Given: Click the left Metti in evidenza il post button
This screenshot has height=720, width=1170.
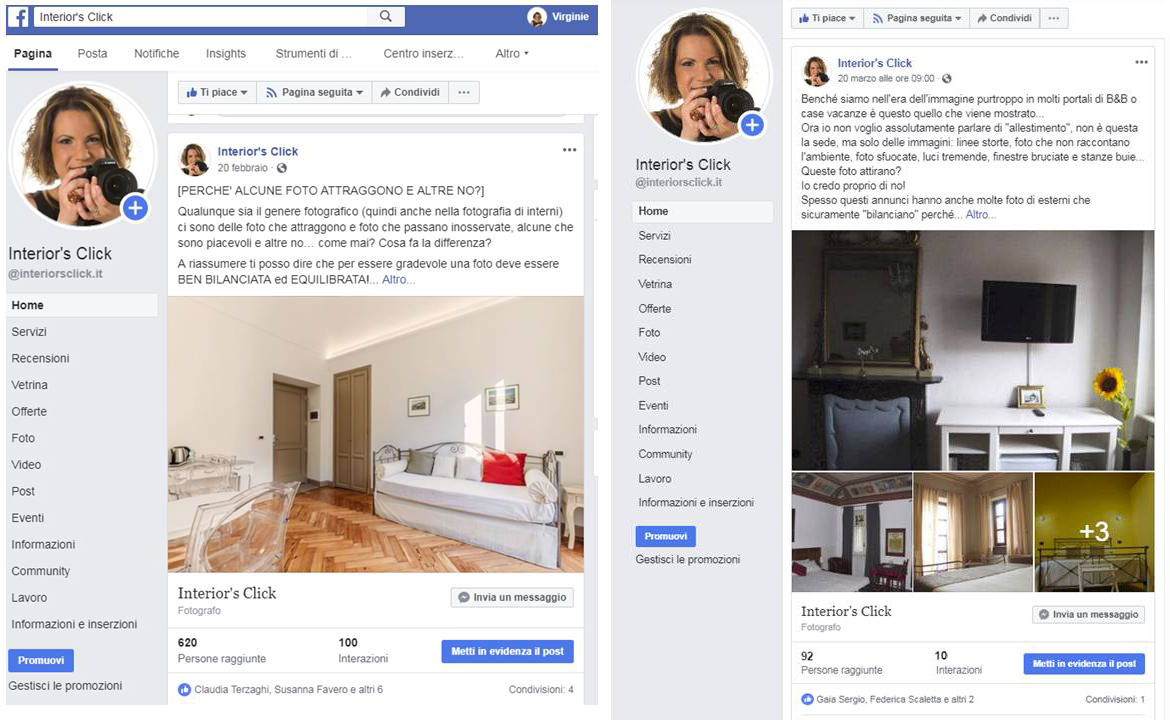Looking at the screenshot, I should (x=507, y=651).
